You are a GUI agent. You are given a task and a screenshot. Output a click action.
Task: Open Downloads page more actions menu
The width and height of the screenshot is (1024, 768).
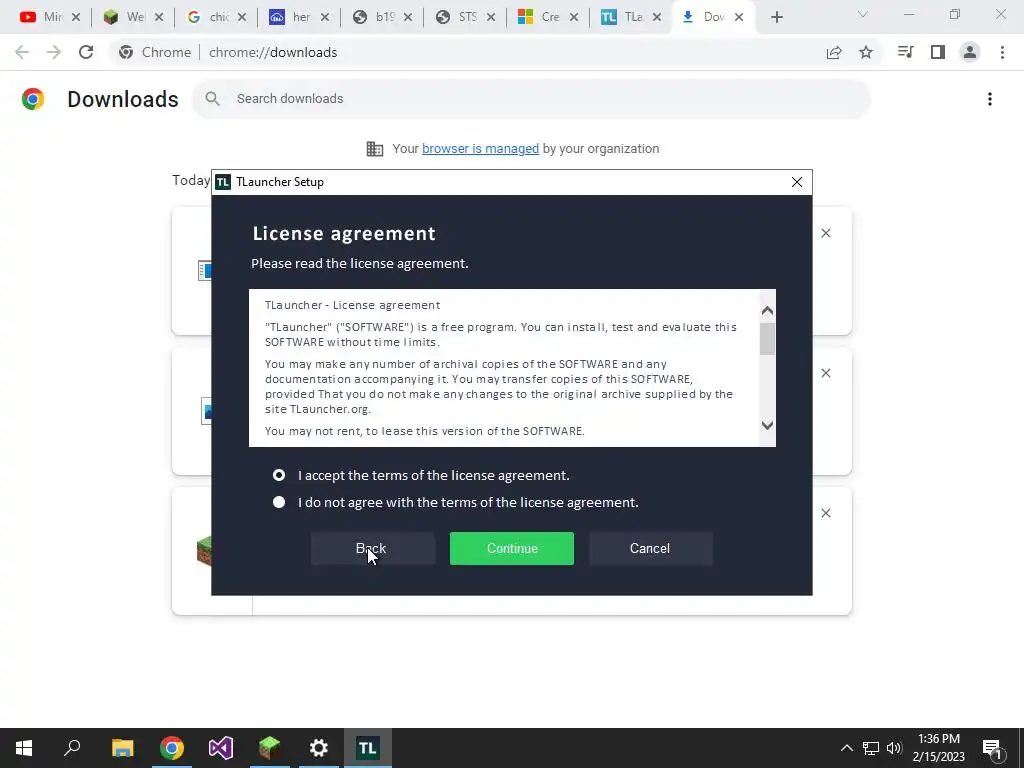point(990,99)
